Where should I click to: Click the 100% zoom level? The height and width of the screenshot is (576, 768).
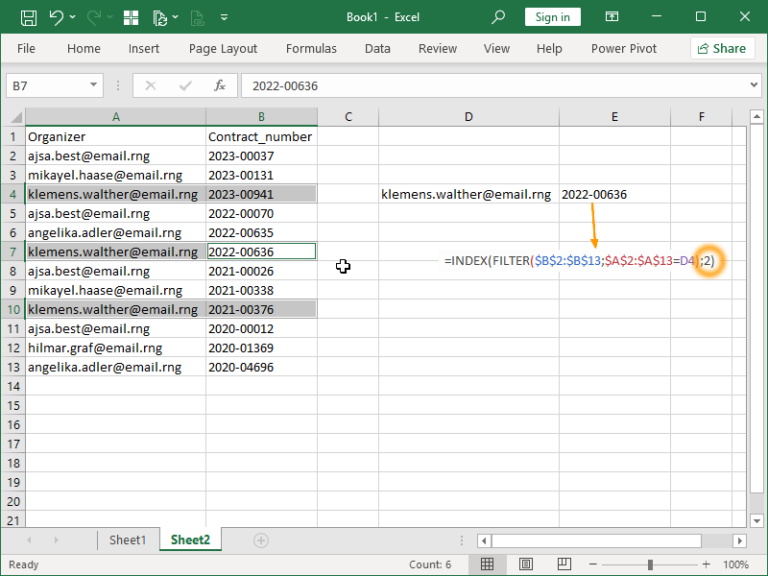736,564
